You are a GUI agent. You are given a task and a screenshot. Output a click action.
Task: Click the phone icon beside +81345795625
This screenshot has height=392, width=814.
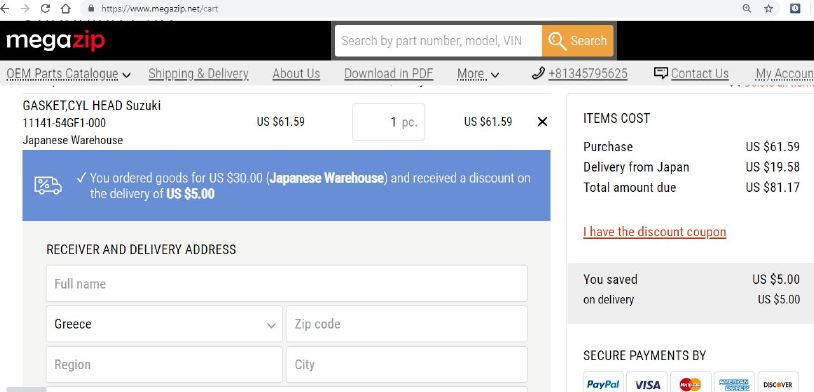click(538, 74)
